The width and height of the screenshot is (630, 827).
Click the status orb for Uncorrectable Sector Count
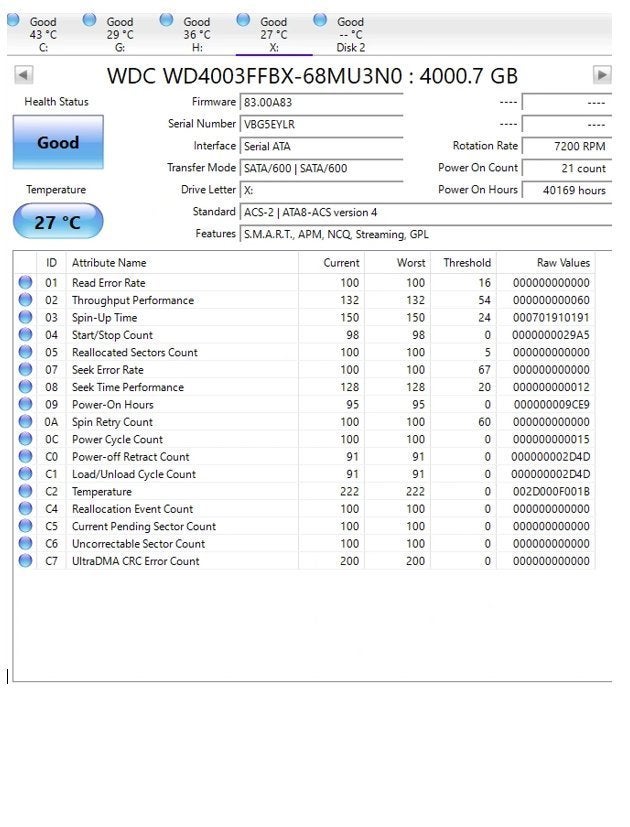[25, 544]
